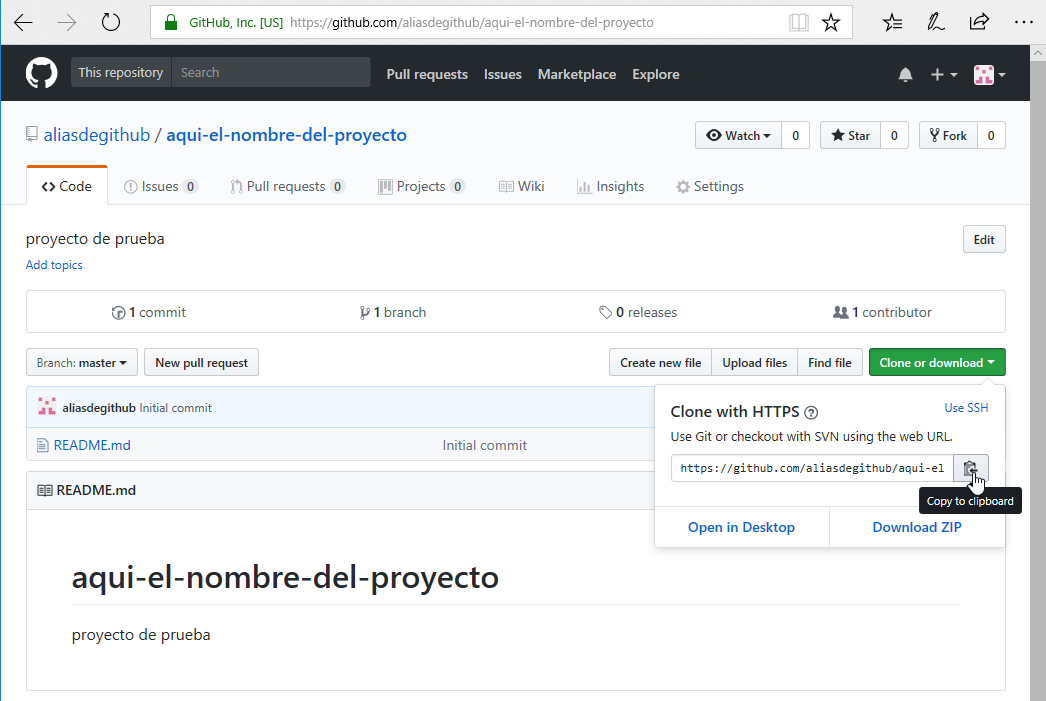Click the forks count 0
The image size is (1046, 701).
tap(991, 135)
